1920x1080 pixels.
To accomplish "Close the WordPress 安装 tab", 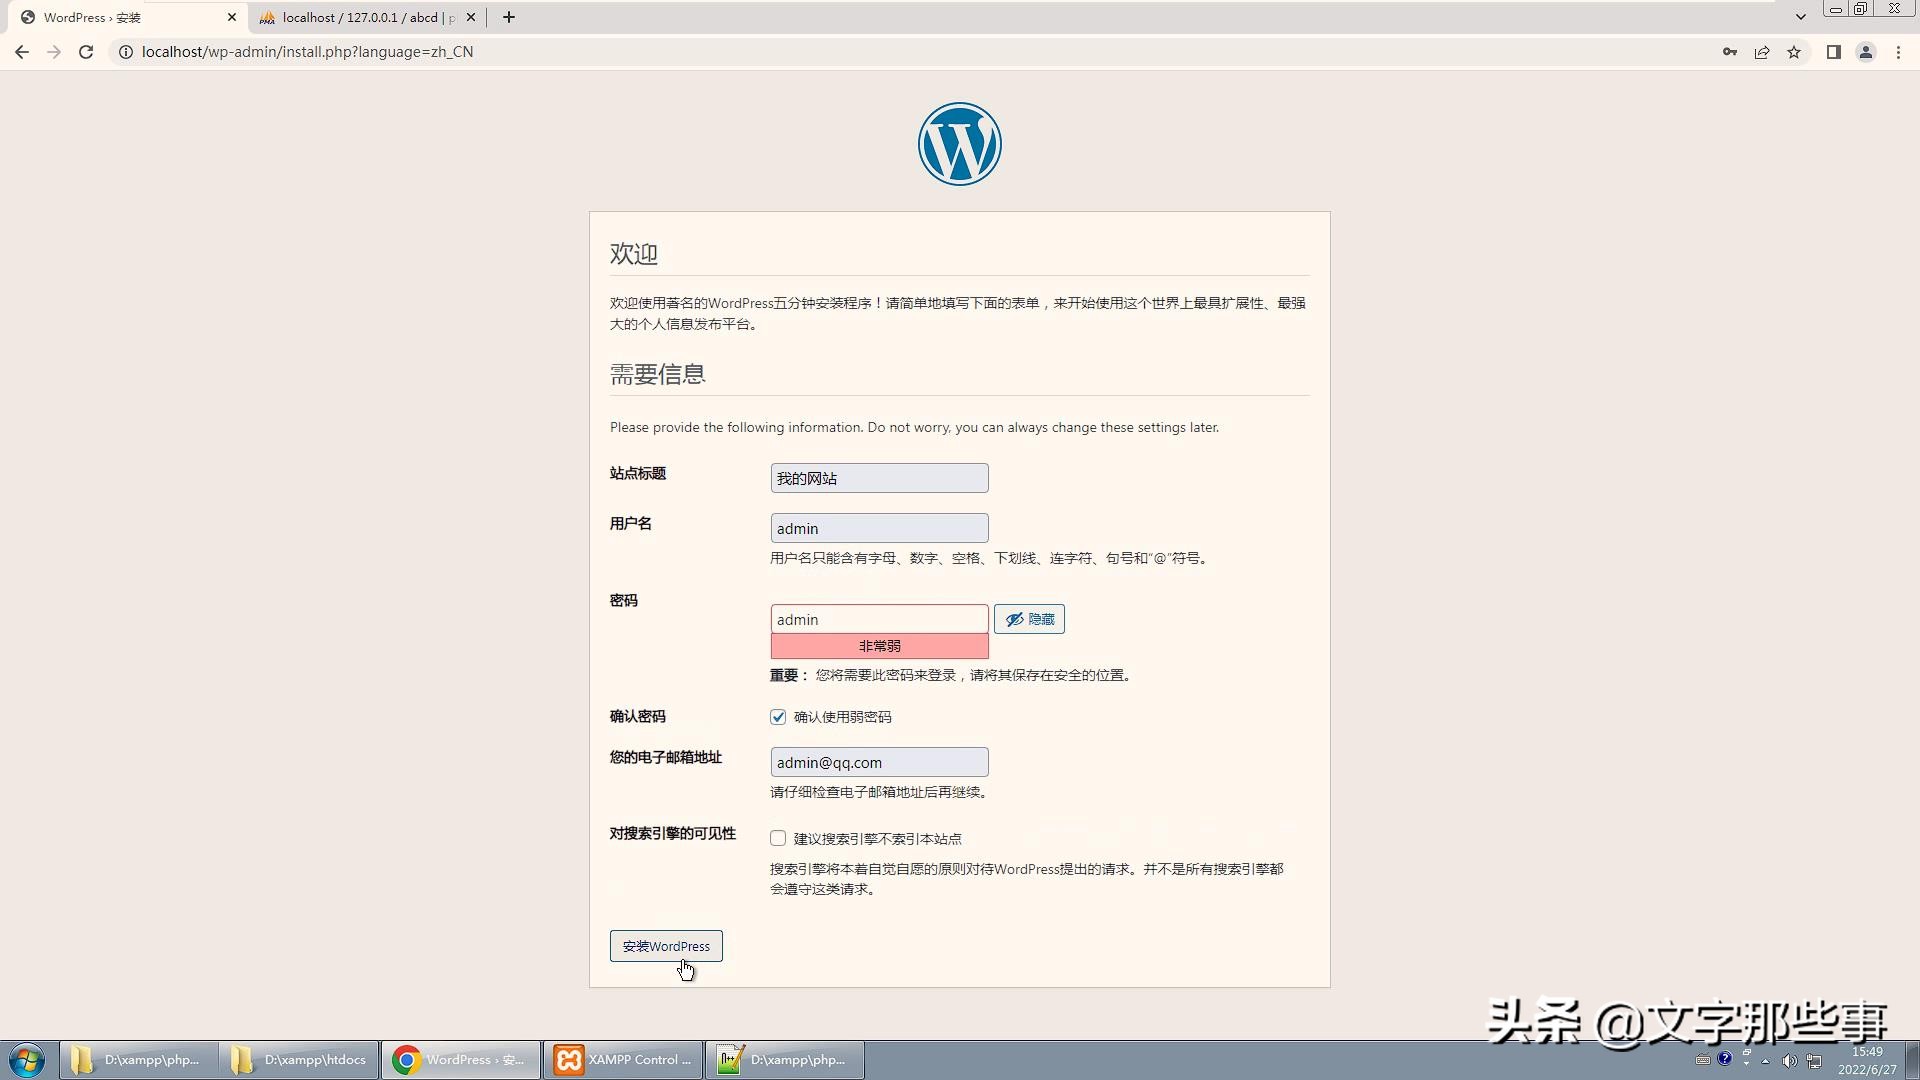I will tap(232, 17).
